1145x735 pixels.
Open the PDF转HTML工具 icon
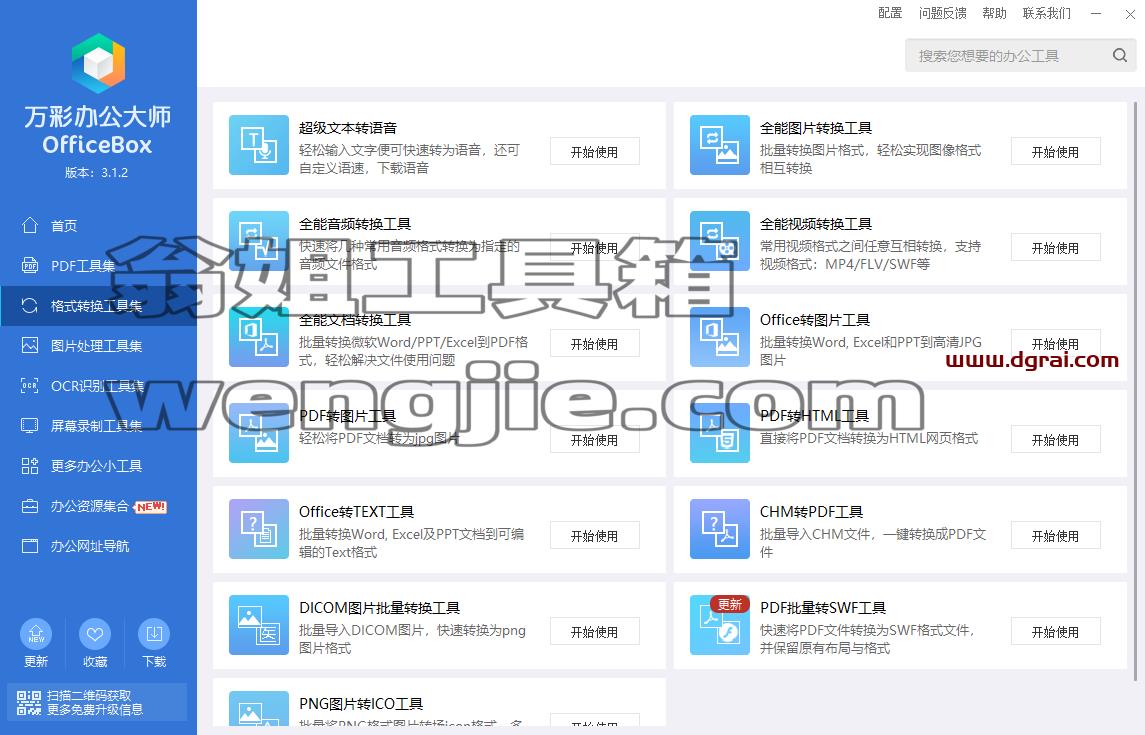pos(719,433)
